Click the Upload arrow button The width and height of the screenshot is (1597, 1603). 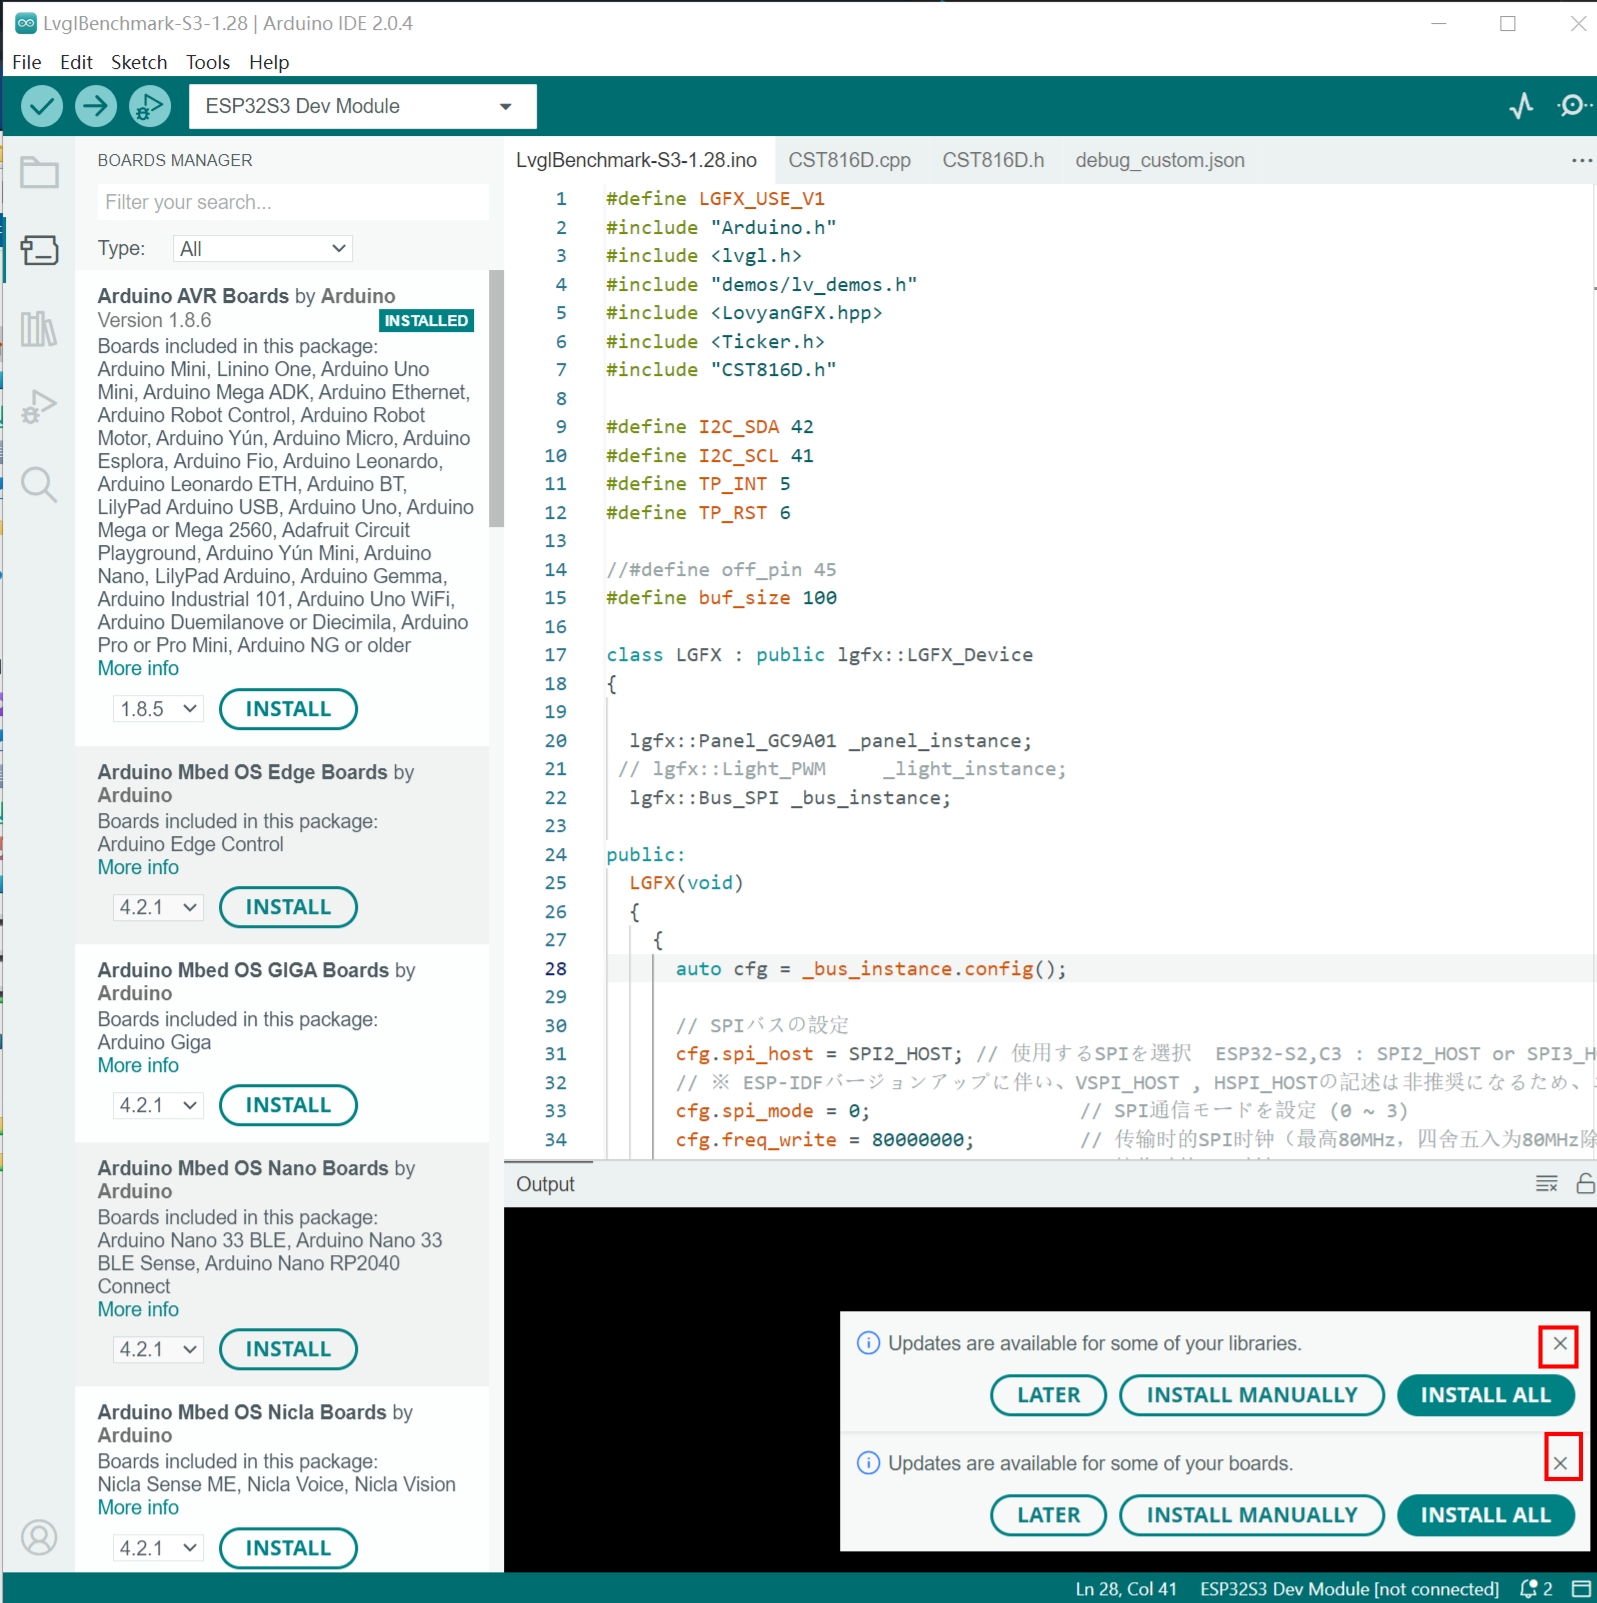click(96, 106)
